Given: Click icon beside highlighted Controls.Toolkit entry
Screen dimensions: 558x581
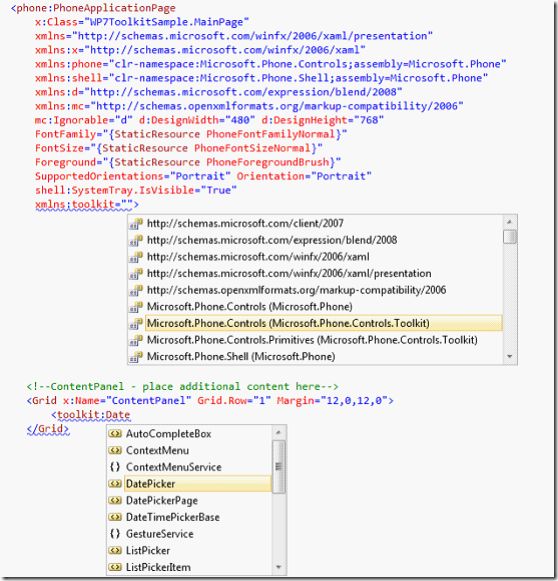Looking at the screenshot, I should 136,323.
